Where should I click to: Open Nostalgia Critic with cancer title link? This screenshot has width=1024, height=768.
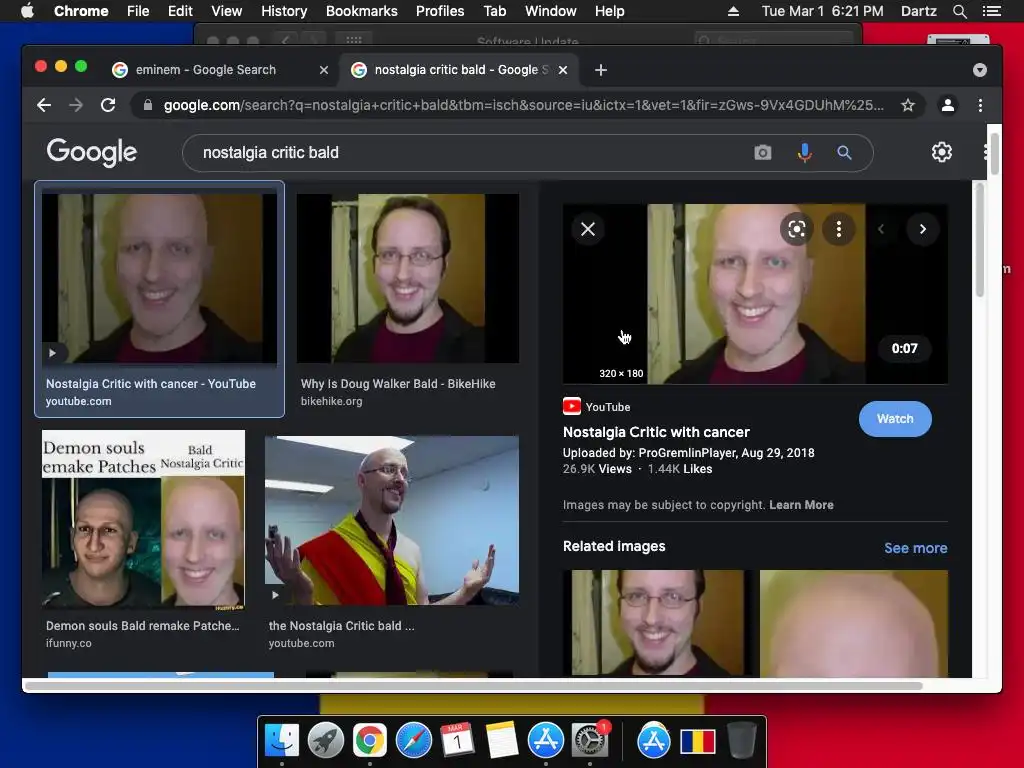tap(656, 432)
